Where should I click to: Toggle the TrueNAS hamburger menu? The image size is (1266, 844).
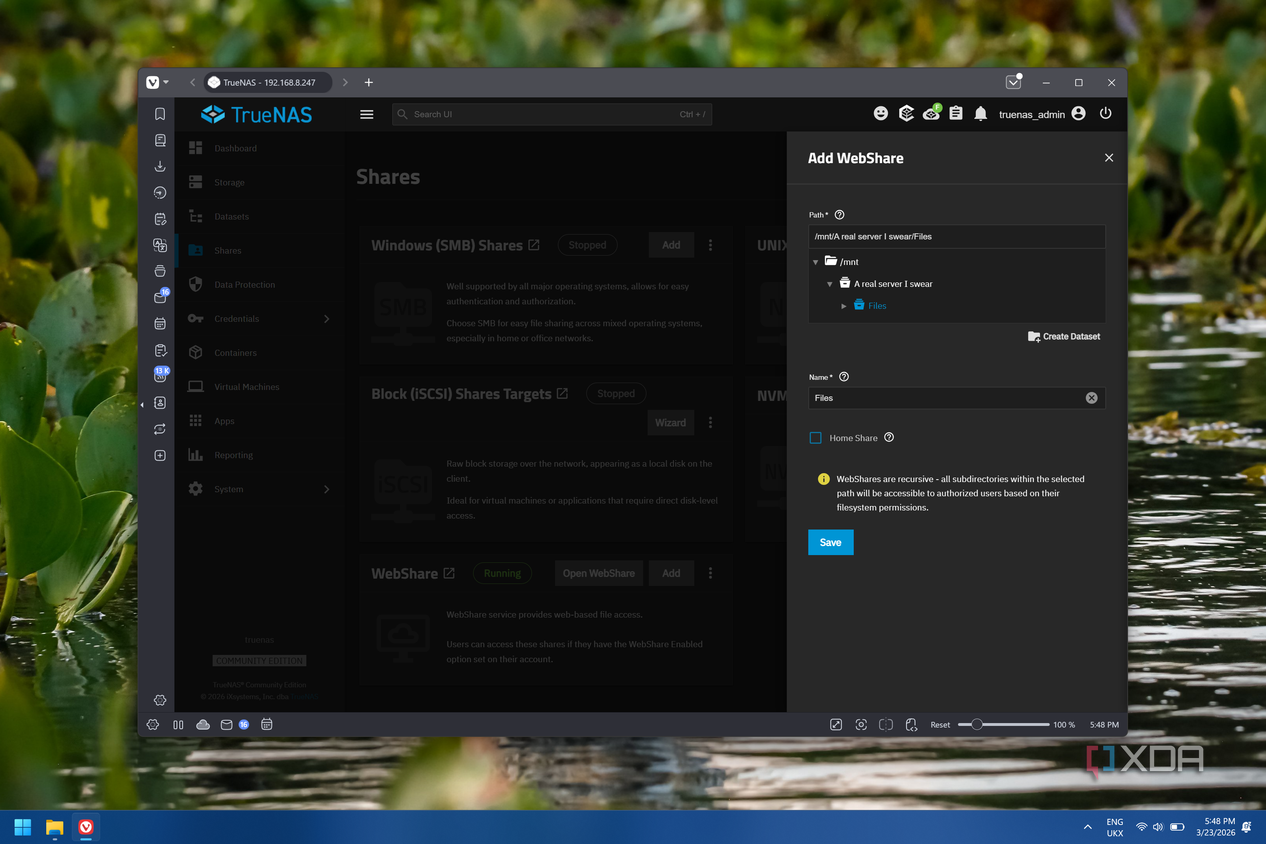pyautogui.click(x=367, y=114)
